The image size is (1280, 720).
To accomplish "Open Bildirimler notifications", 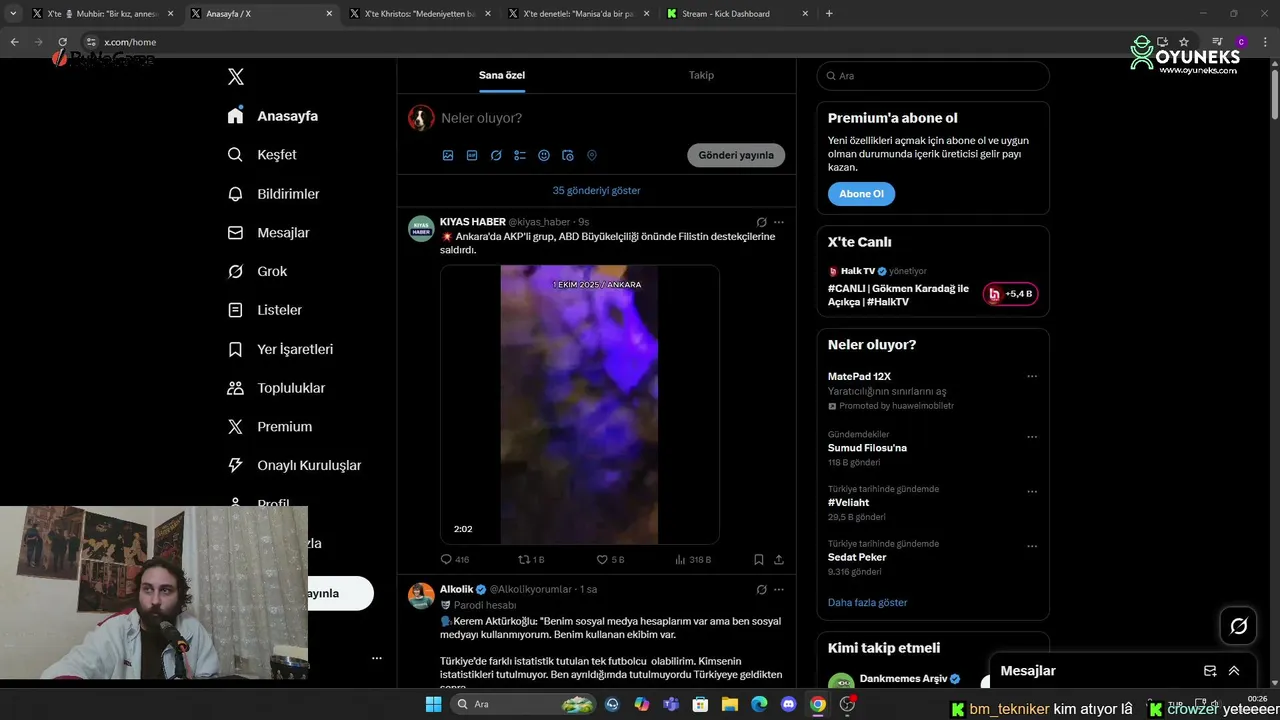I will click(x=273, y=194).
